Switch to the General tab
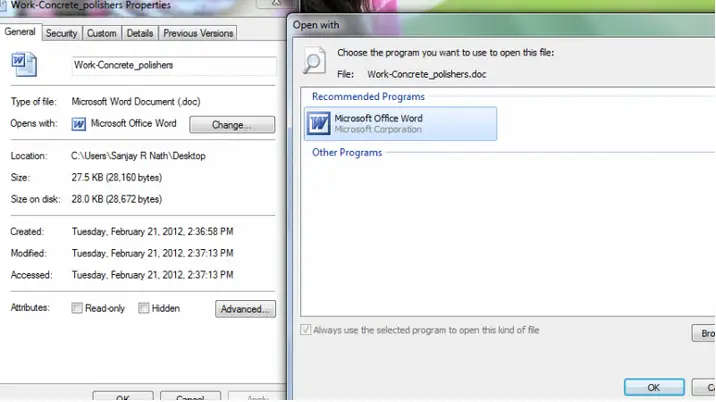This screenshot has height=402, width=716. [20, 32]
